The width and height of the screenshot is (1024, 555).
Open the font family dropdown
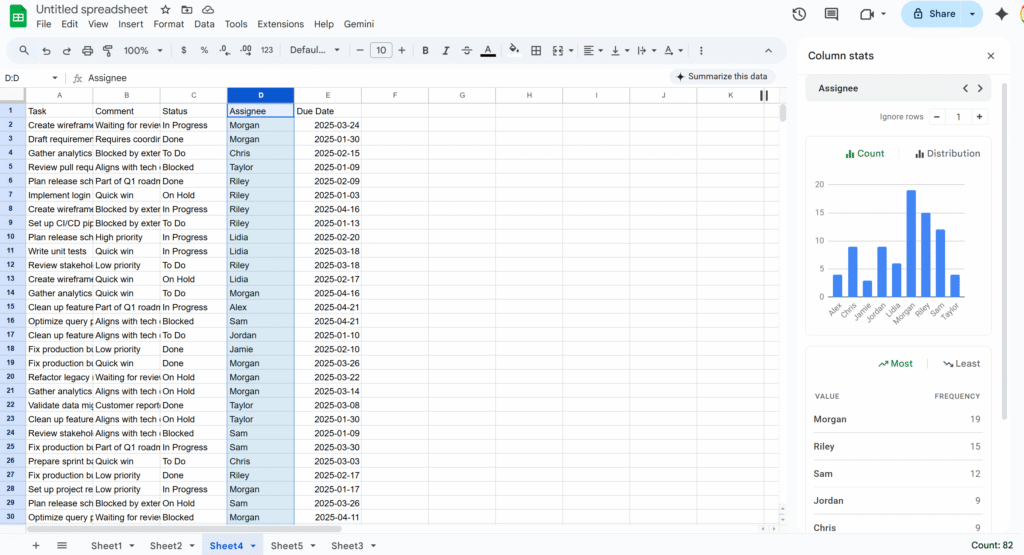(x=315, y=50)
